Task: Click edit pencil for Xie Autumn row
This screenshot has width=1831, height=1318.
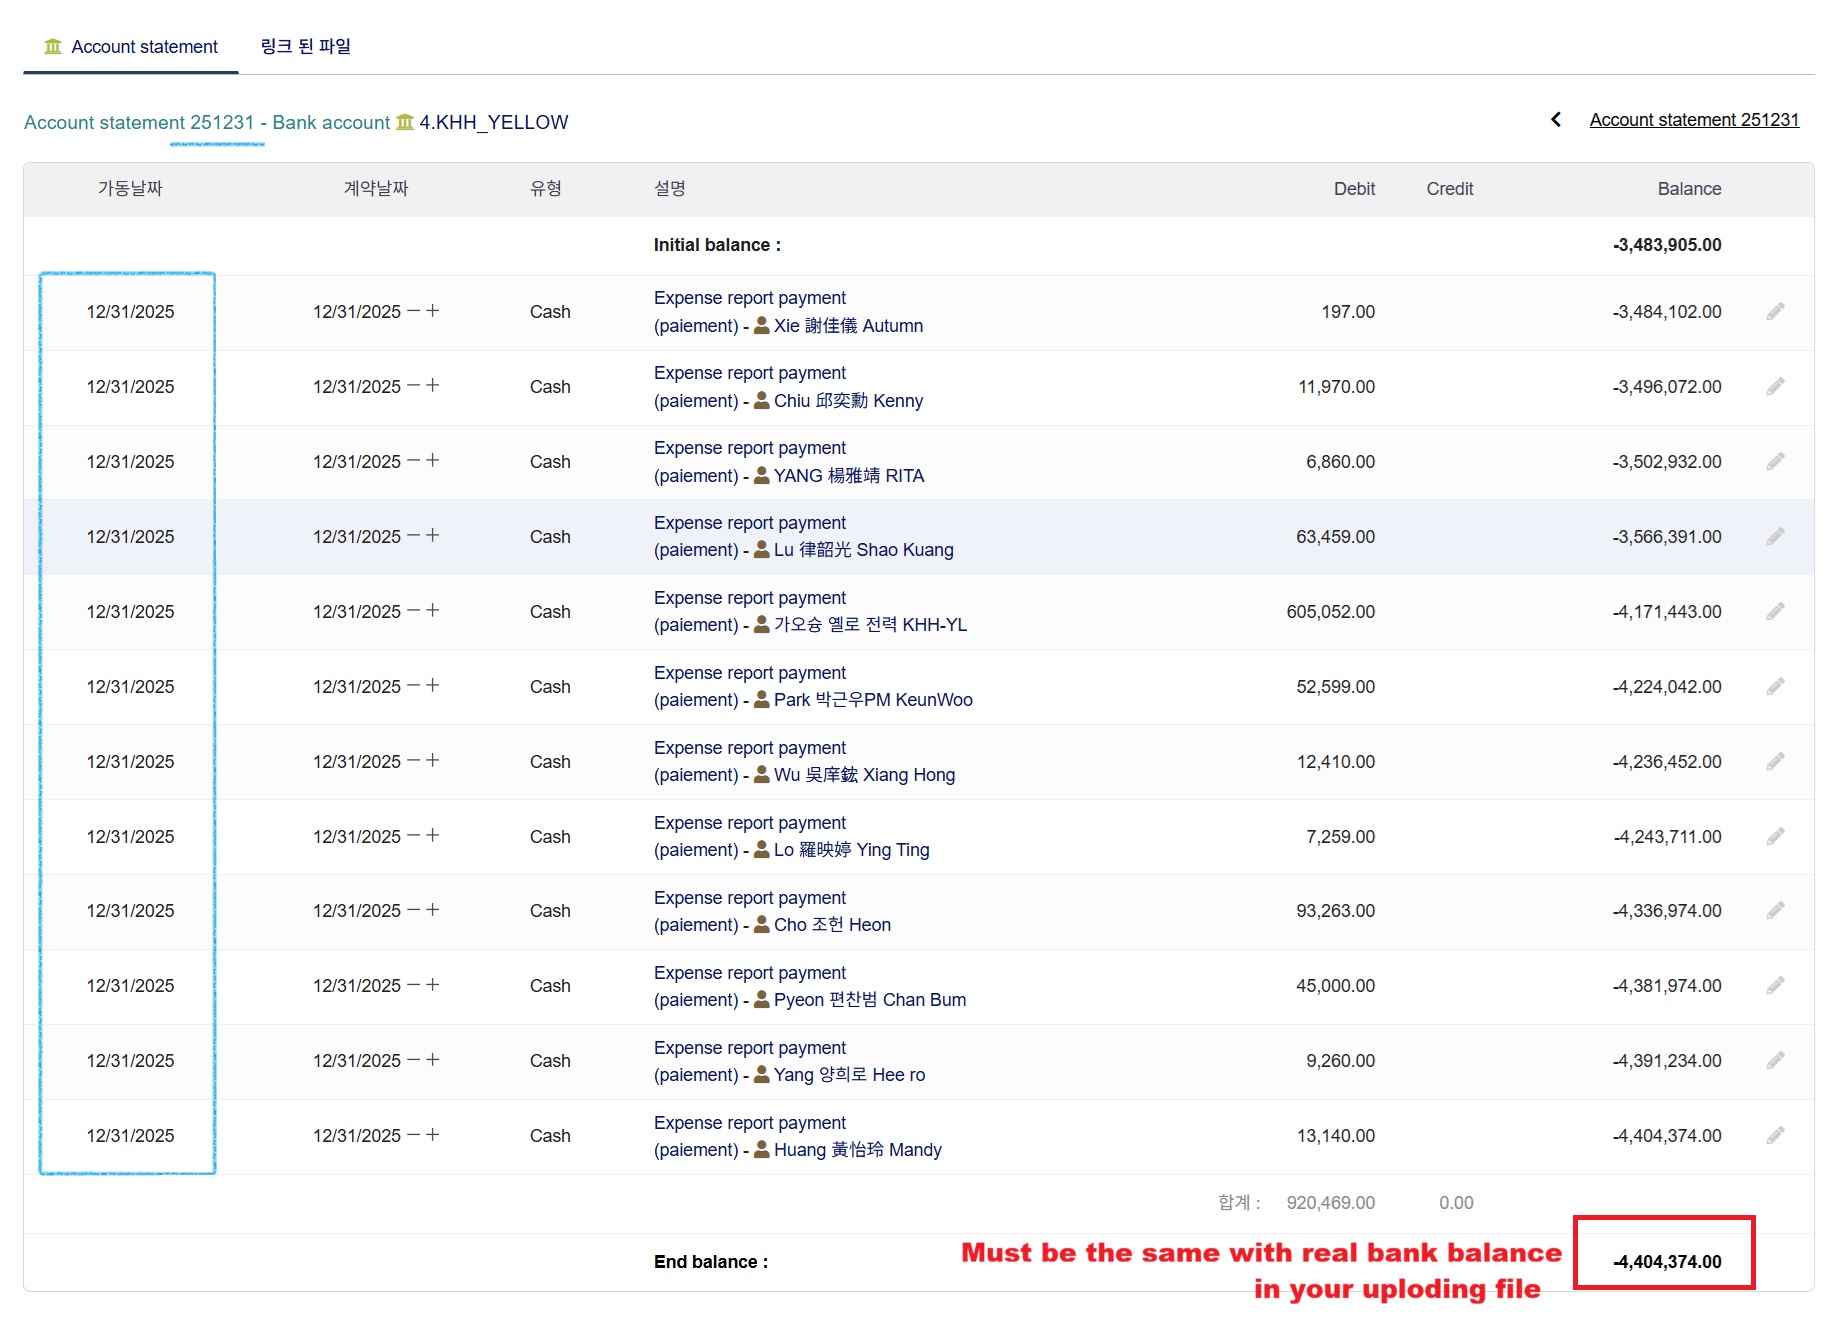Action: pos(1775,312)
